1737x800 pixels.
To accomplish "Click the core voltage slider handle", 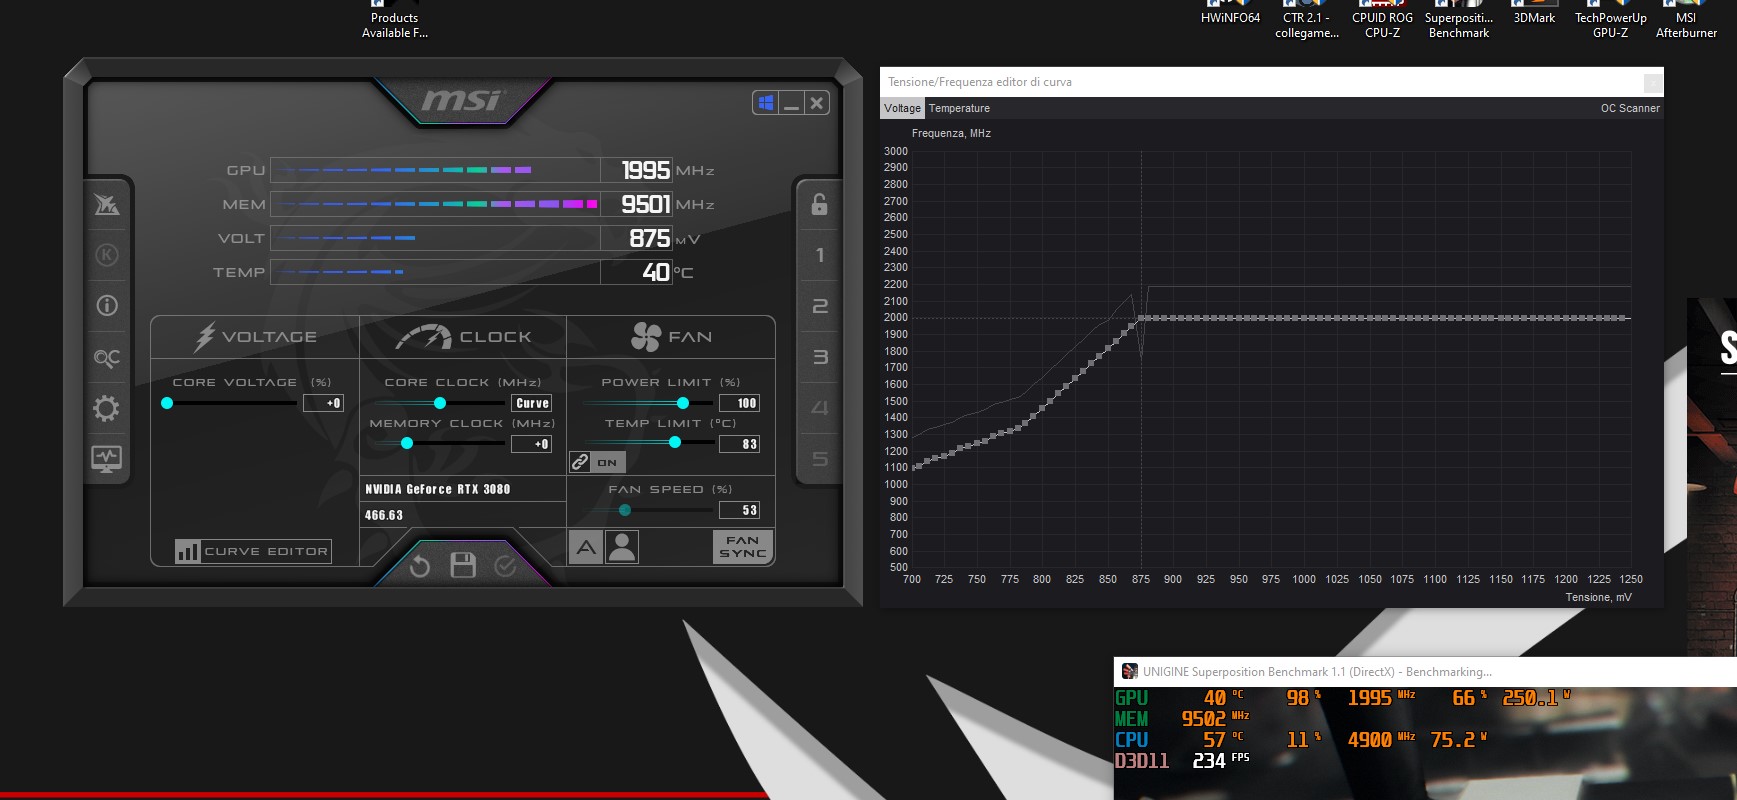I will [167, 403].
